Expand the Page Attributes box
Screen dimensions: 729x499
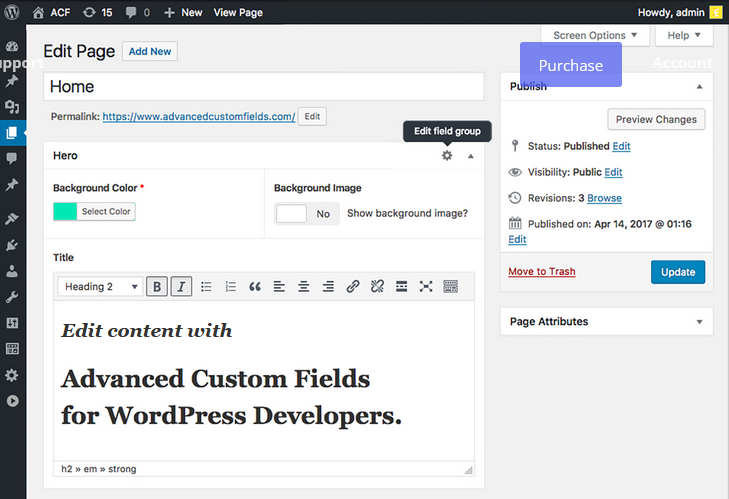tap(699, 322)
